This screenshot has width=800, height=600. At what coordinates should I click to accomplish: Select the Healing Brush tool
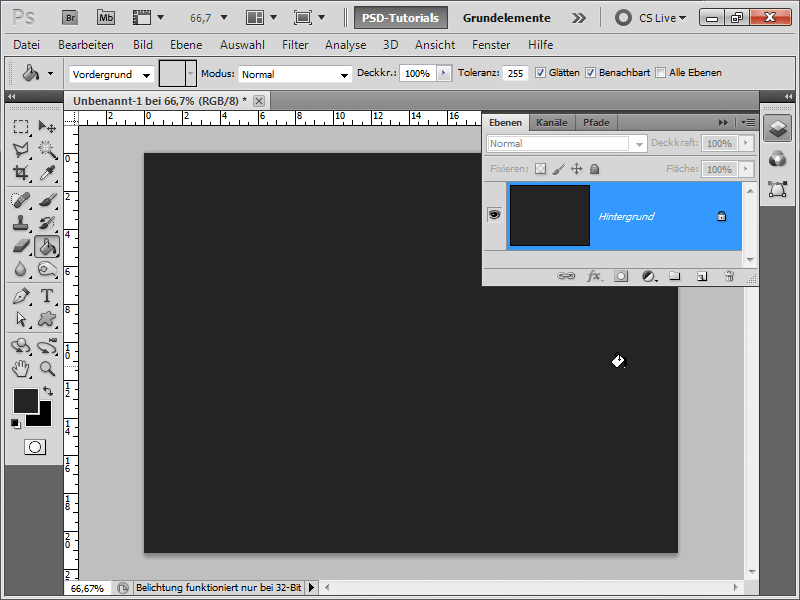(20, 199)
